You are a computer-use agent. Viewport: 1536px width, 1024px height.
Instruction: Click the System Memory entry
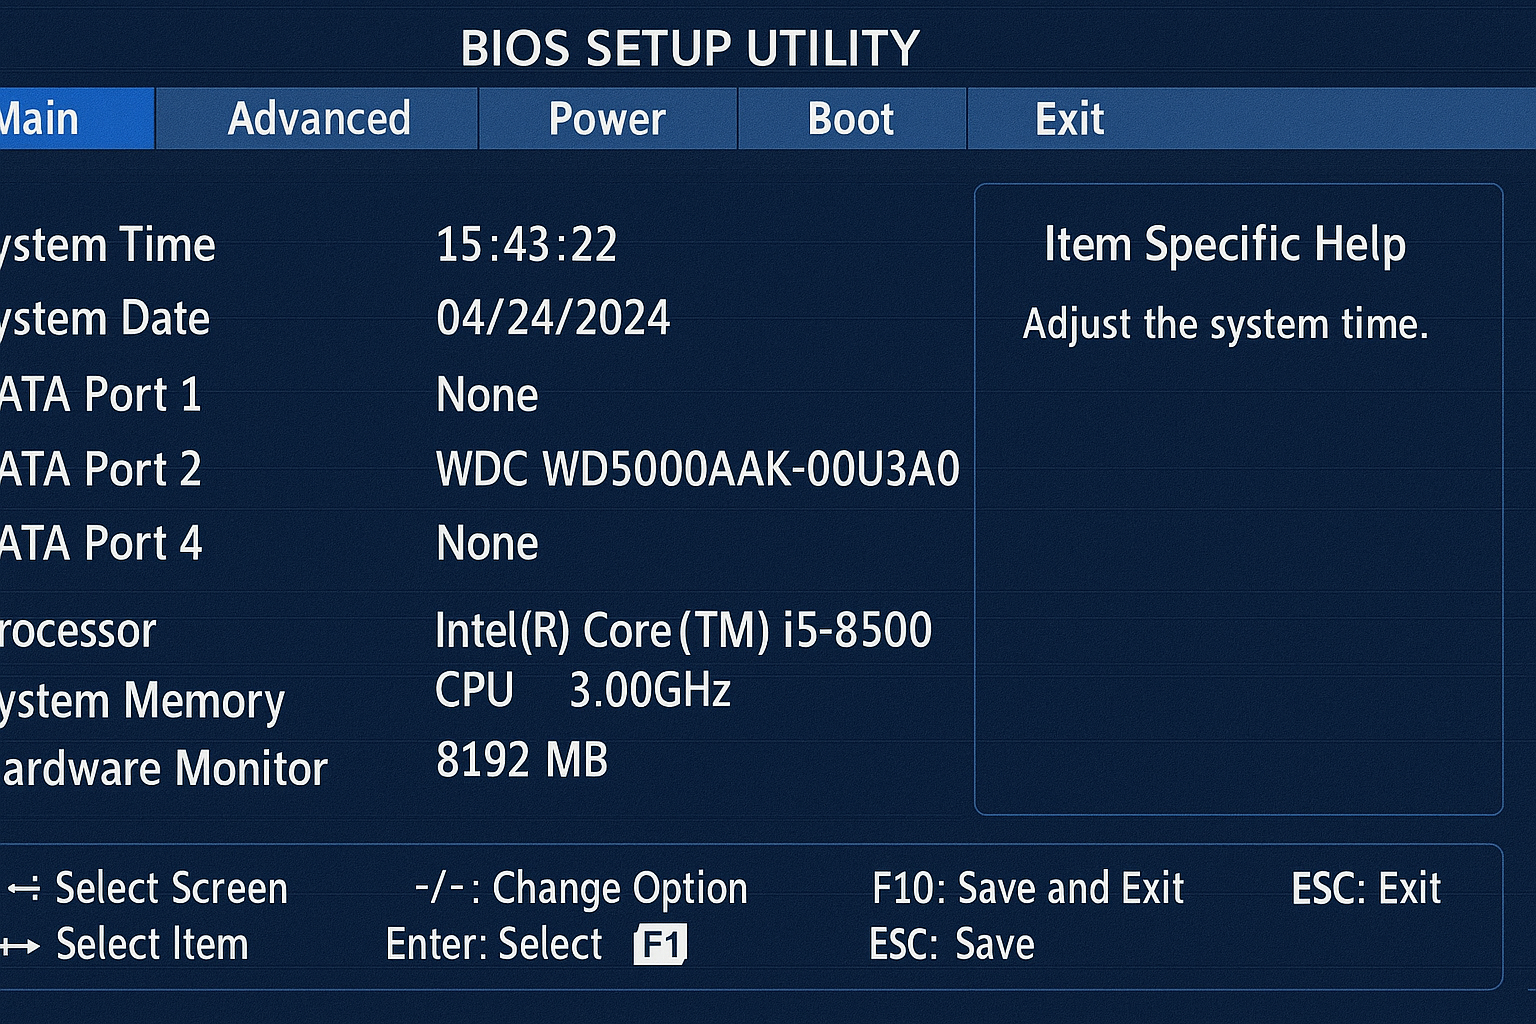140,700
